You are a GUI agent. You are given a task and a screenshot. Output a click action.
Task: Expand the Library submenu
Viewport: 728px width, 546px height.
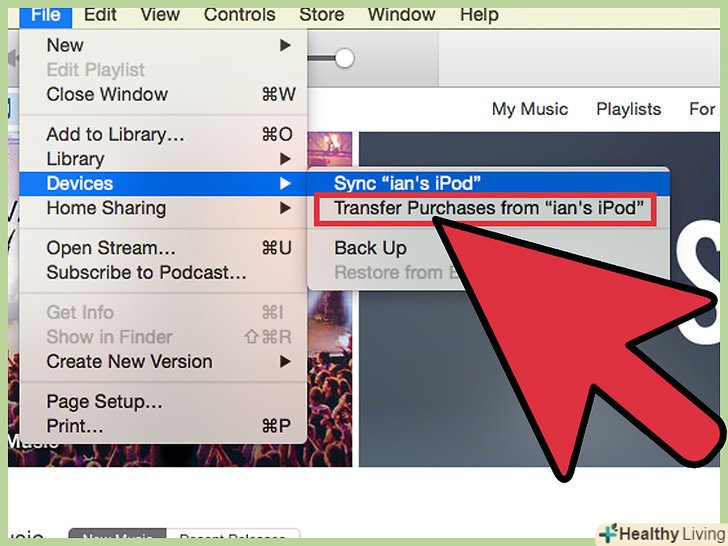pos(163,159)
